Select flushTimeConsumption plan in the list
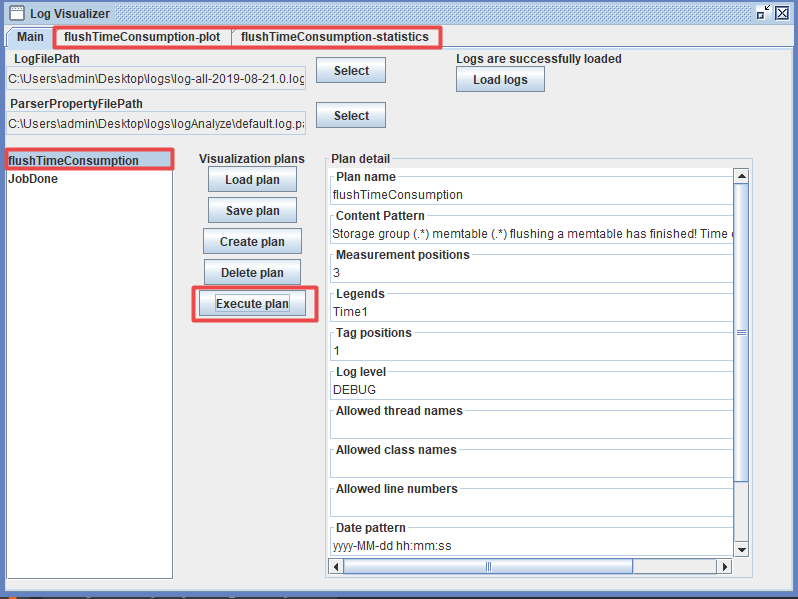This screenshot has height=599, width=798. point(88,161)
